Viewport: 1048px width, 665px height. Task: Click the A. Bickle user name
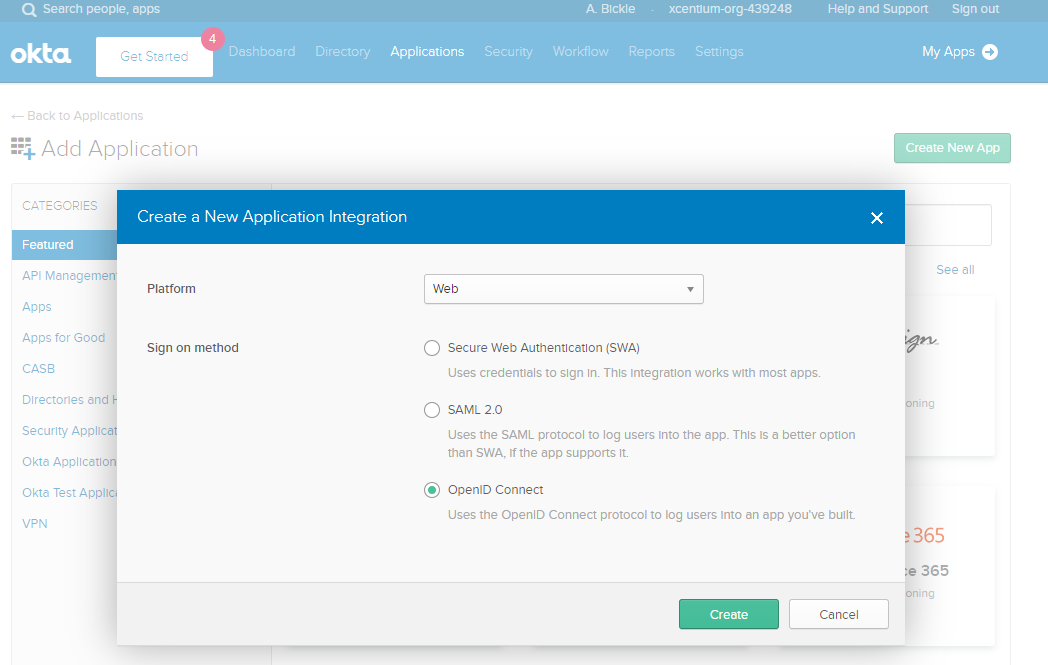click(x=610, y=9)
